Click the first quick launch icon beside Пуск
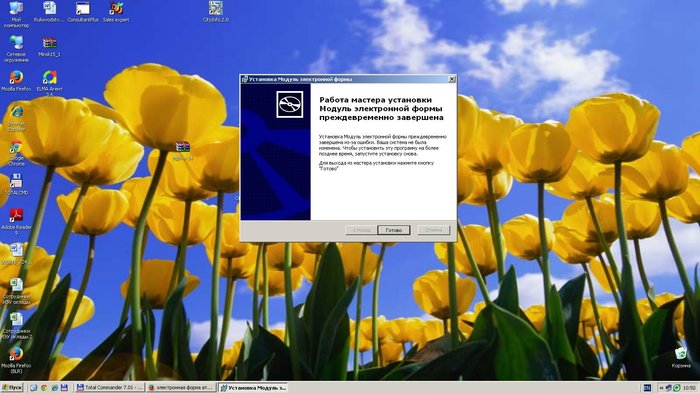The width and height of the screenshot is (700, 394). (x=33, y=388)
